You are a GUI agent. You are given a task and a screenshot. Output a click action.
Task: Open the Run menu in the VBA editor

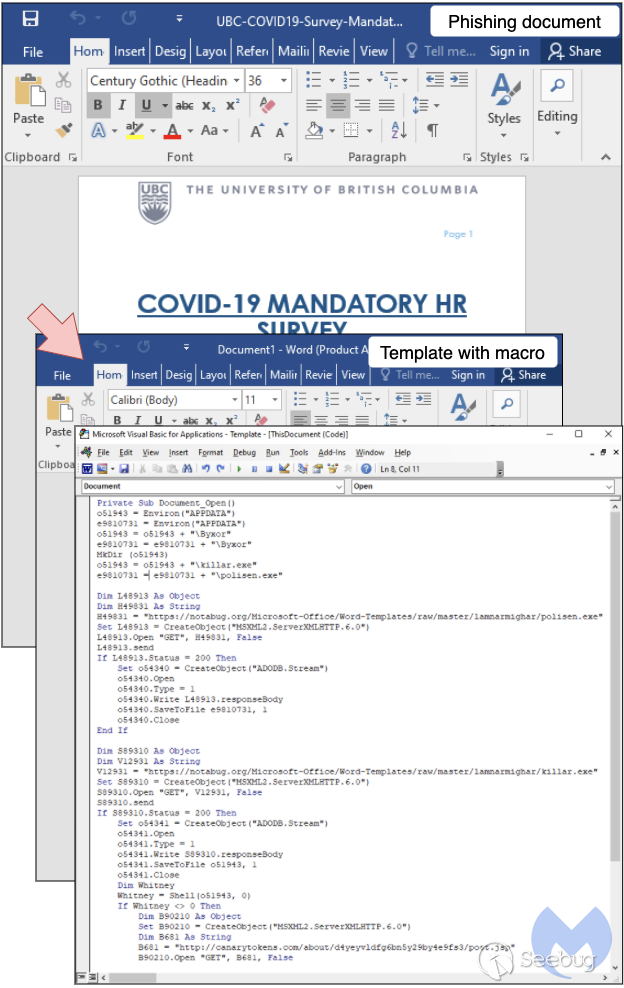coord(272,452)
